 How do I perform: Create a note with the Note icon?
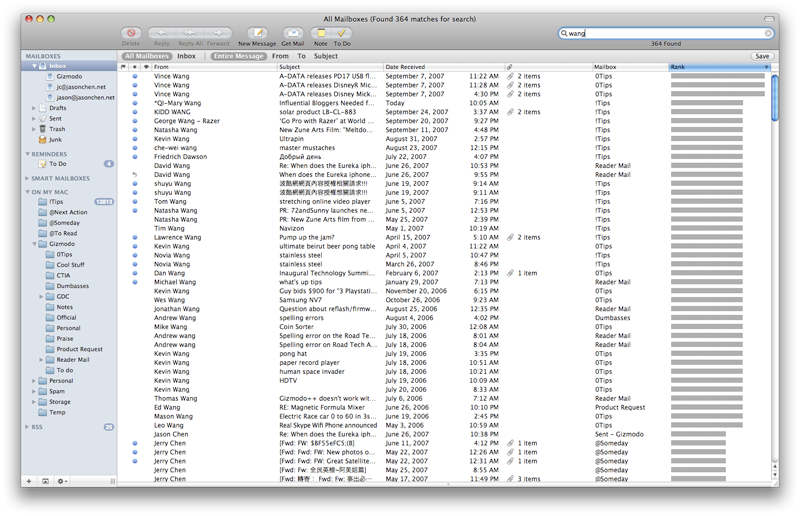click(x=321, y=33)
